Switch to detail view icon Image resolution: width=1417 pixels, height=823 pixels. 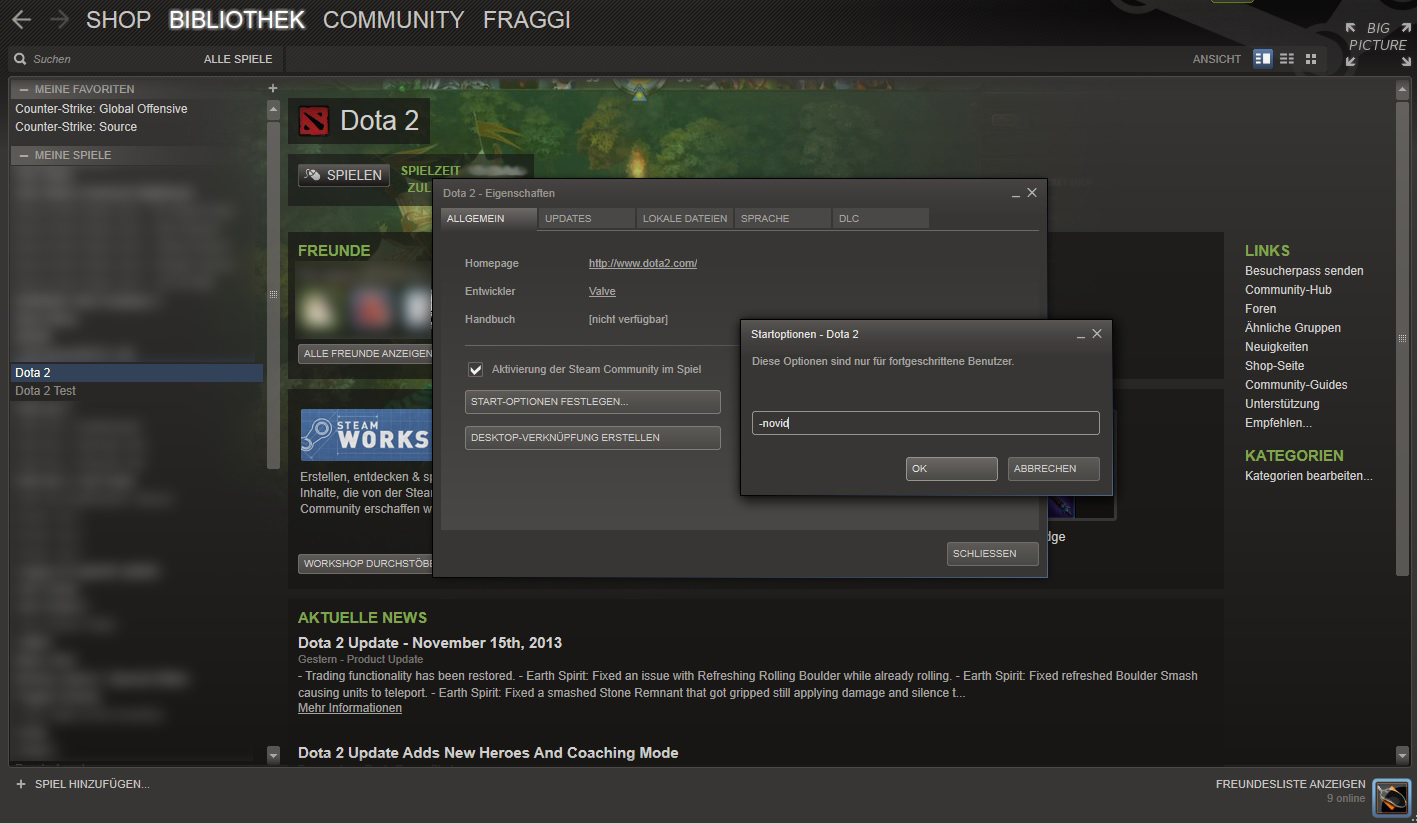click(1263, 59)
